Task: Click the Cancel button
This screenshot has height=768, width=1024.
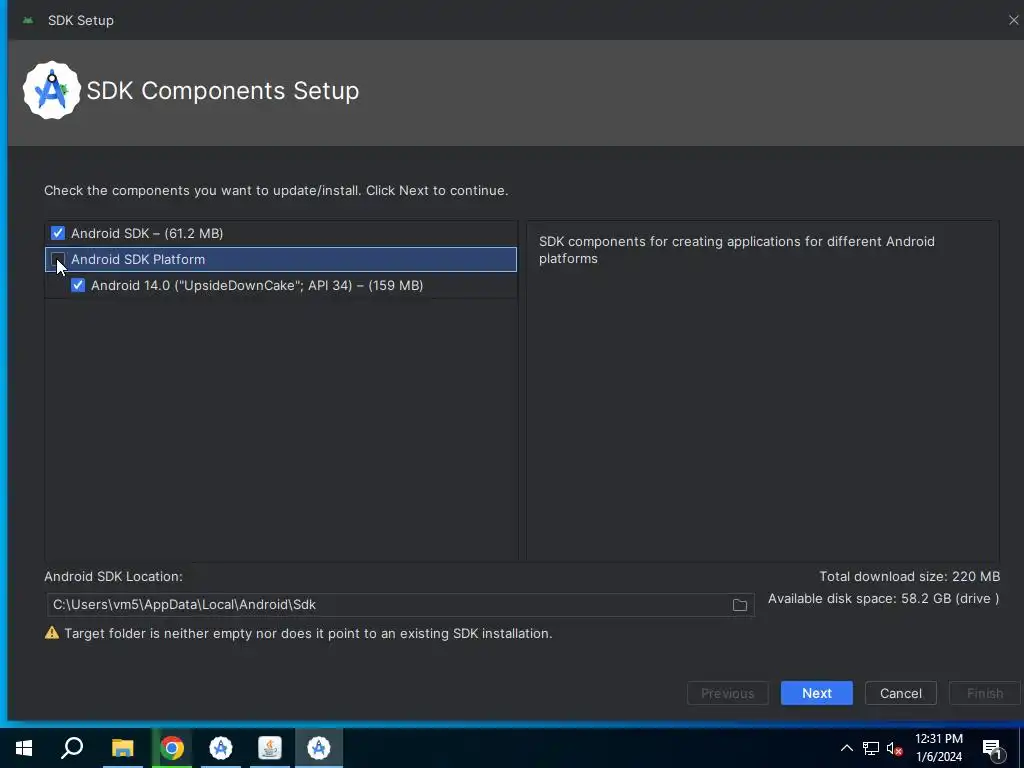Action: pyautogui.click(x=901, y=693)
